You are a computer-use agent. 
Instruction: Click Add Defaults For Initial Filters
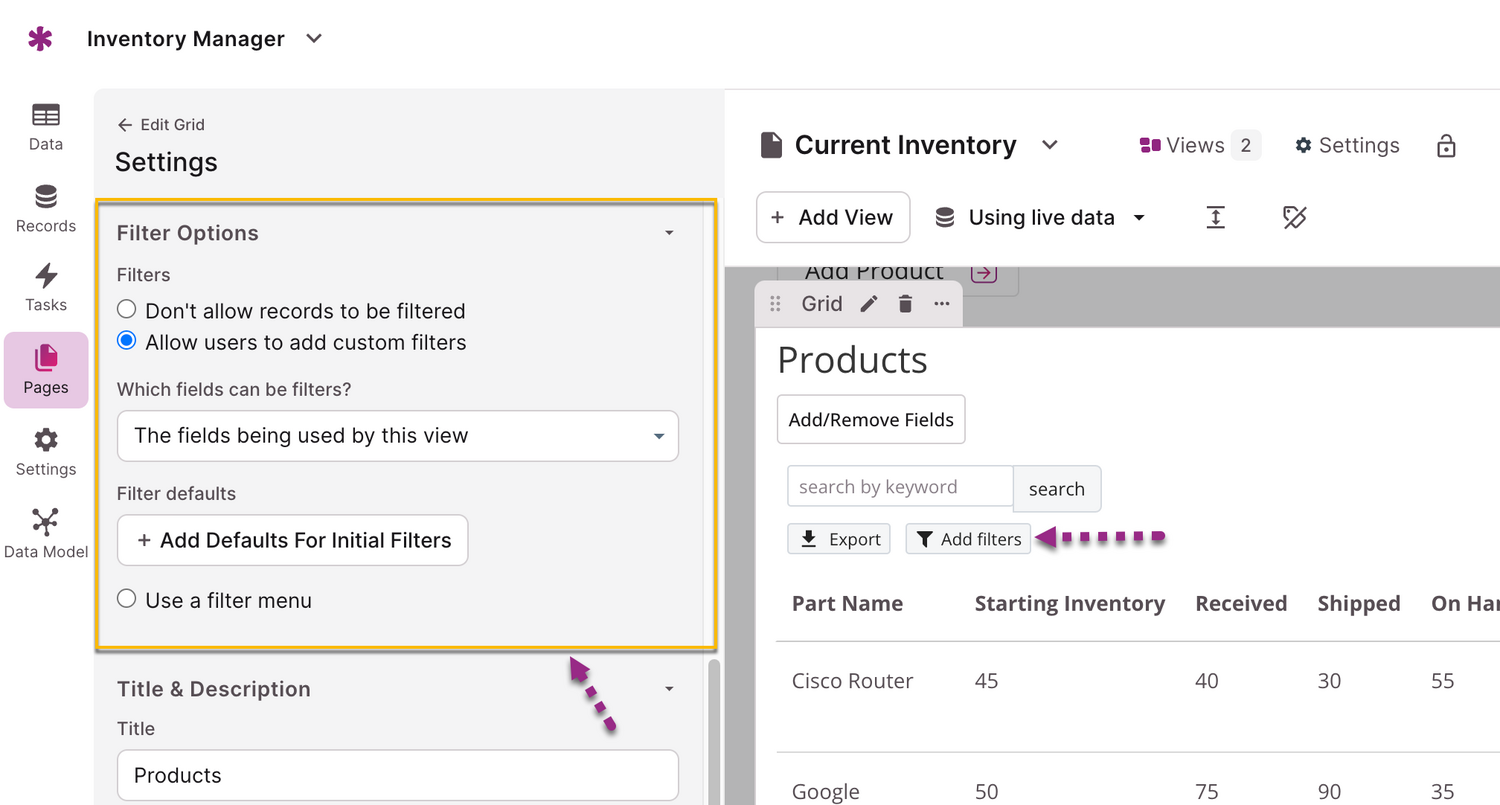tap(292, 540)
